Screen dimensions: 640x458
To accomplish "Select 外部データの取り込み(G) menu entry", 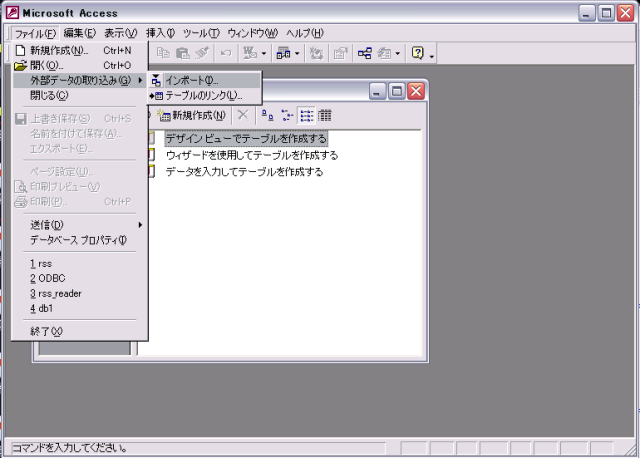I will click(80, 80).
